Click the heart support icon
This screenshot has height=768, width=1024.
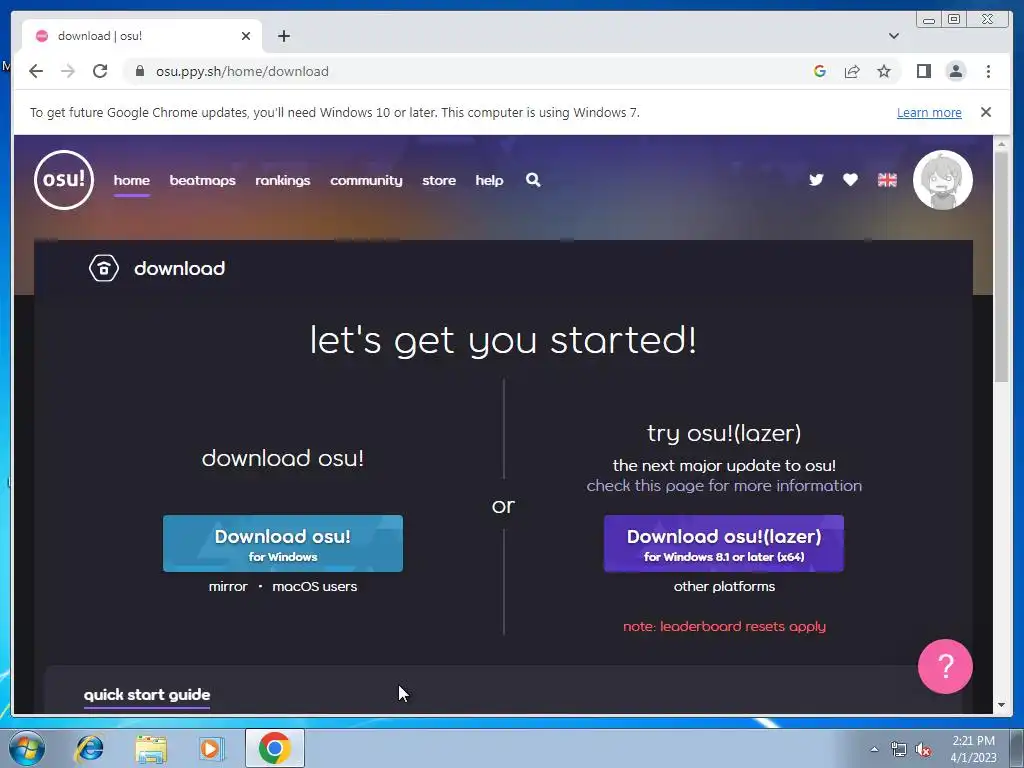pos(850,180)
